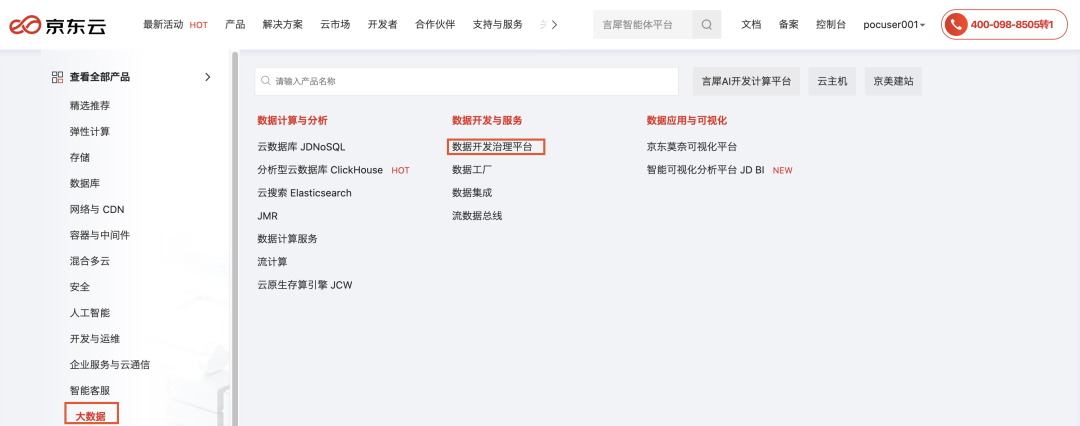
Task: Click 数据计算与分析 heading
Action: [292, 121]
